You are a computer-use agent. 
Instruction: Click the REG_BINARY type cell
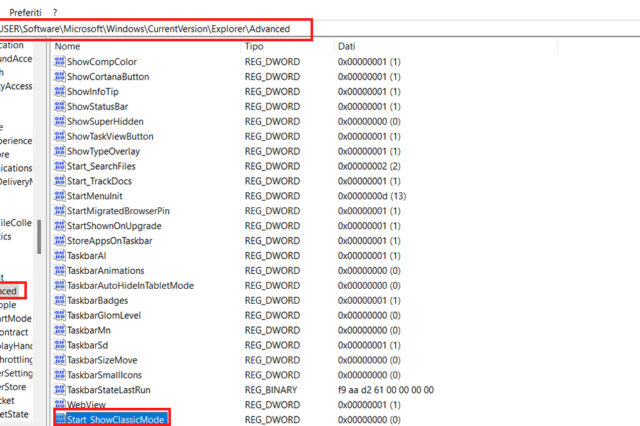tap(271, 390)
